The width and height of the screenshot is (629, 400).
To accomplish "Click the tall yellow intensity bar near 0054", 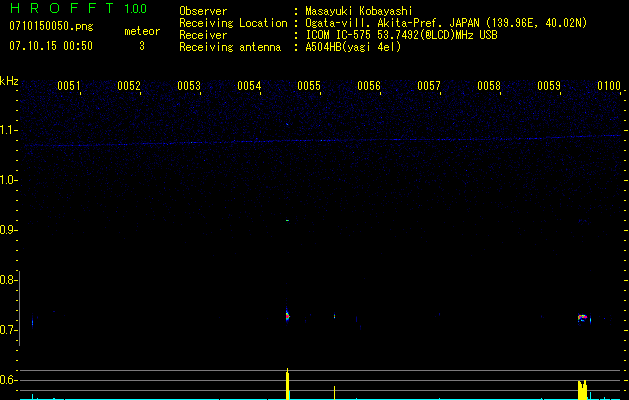I will (287, 384).
